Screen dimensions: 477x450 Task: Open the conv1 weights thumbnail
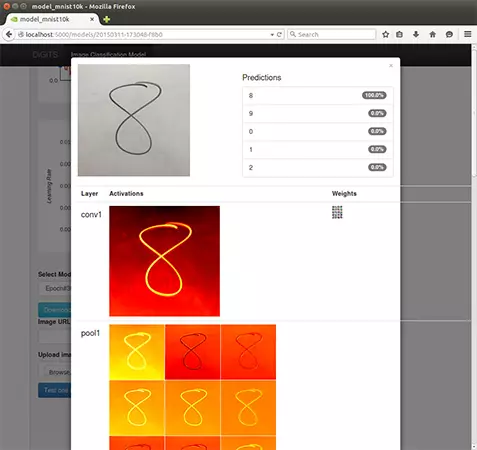click(337, 212)
